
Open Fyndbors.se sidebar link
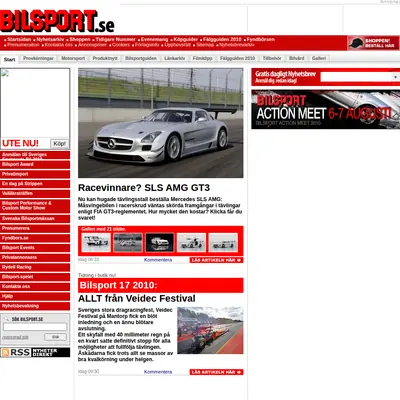tap(35, 238)
